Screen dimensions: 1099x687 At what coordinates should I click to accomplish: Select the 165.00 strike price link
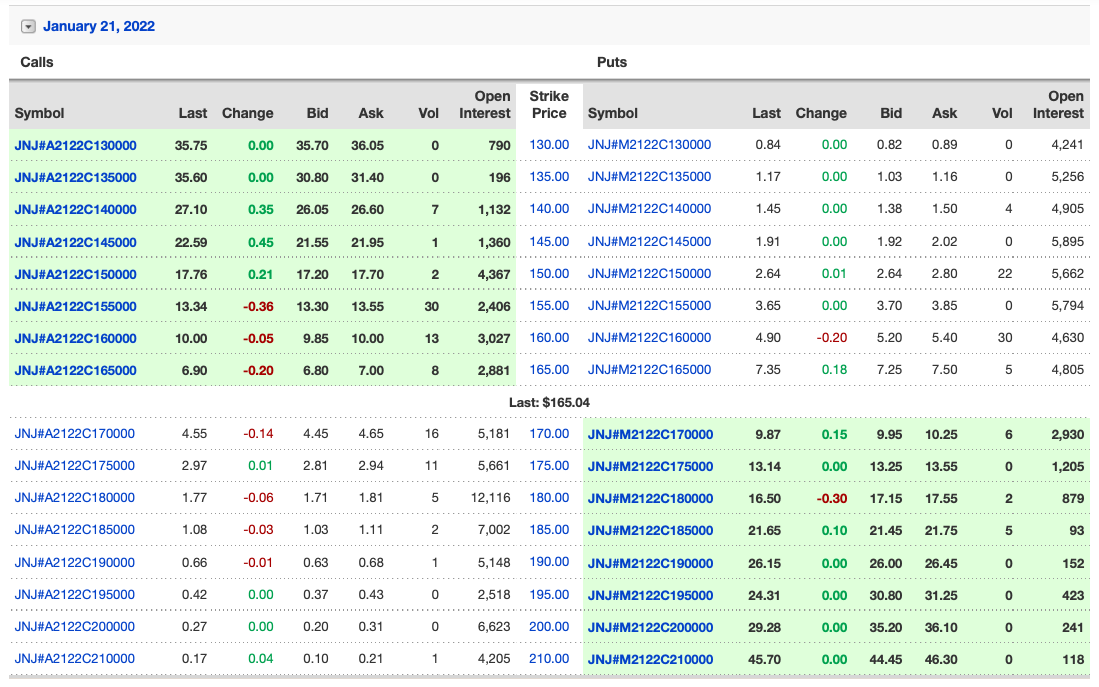(x=548, y=370)
